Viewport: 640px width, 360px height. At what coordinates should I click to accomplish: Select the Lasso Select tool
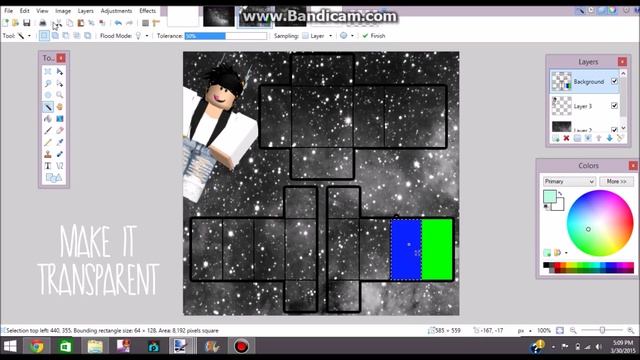coord(48,84)
